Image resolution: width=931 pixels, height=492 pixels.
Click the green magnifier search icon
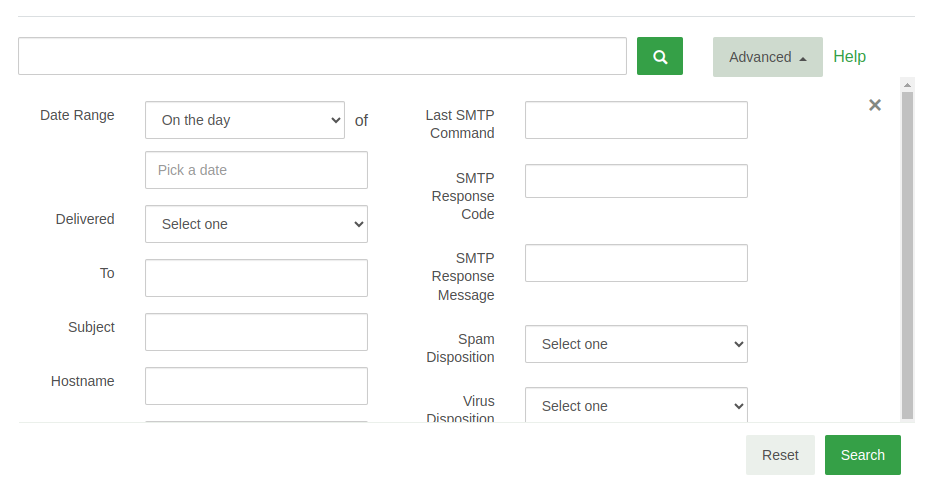[x=660, y=56]
